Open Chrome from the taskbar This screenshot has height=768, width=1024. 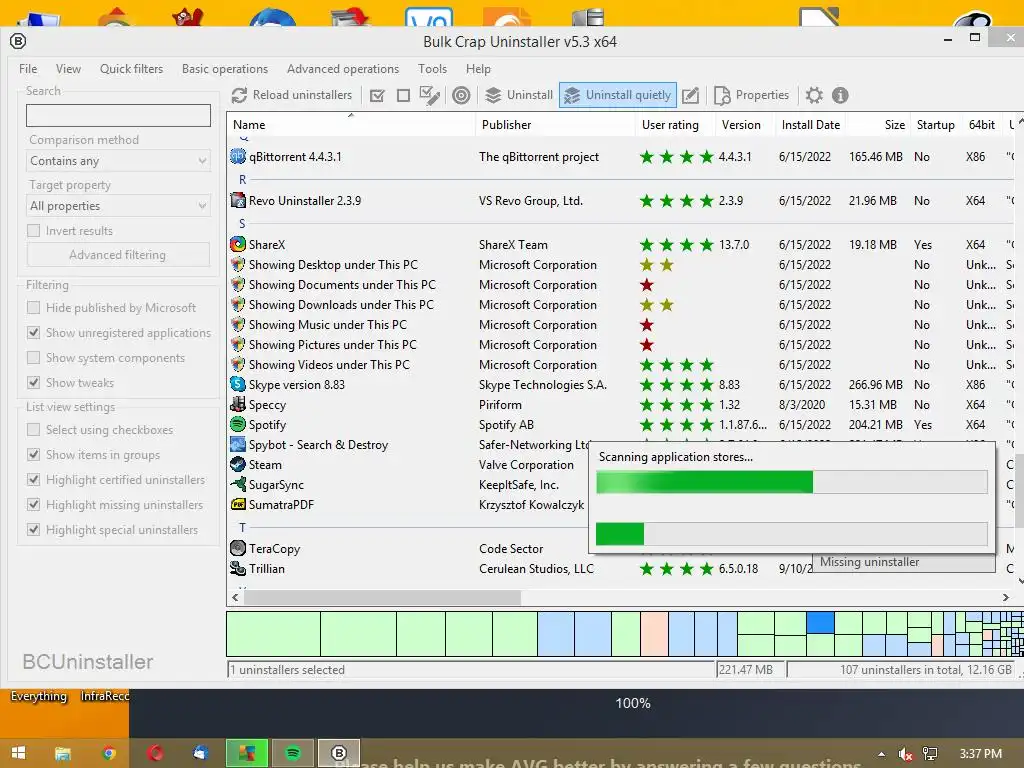109,753
